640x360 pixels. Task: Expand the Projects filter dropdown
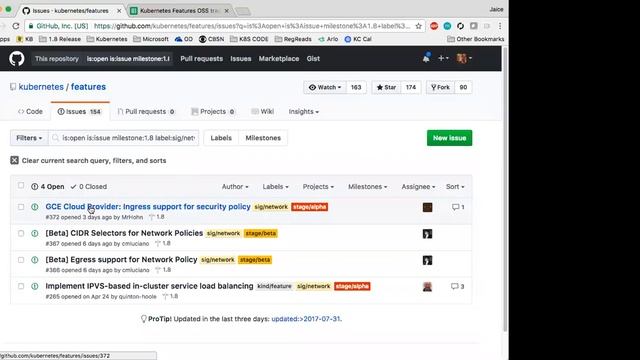pos(318,187)
